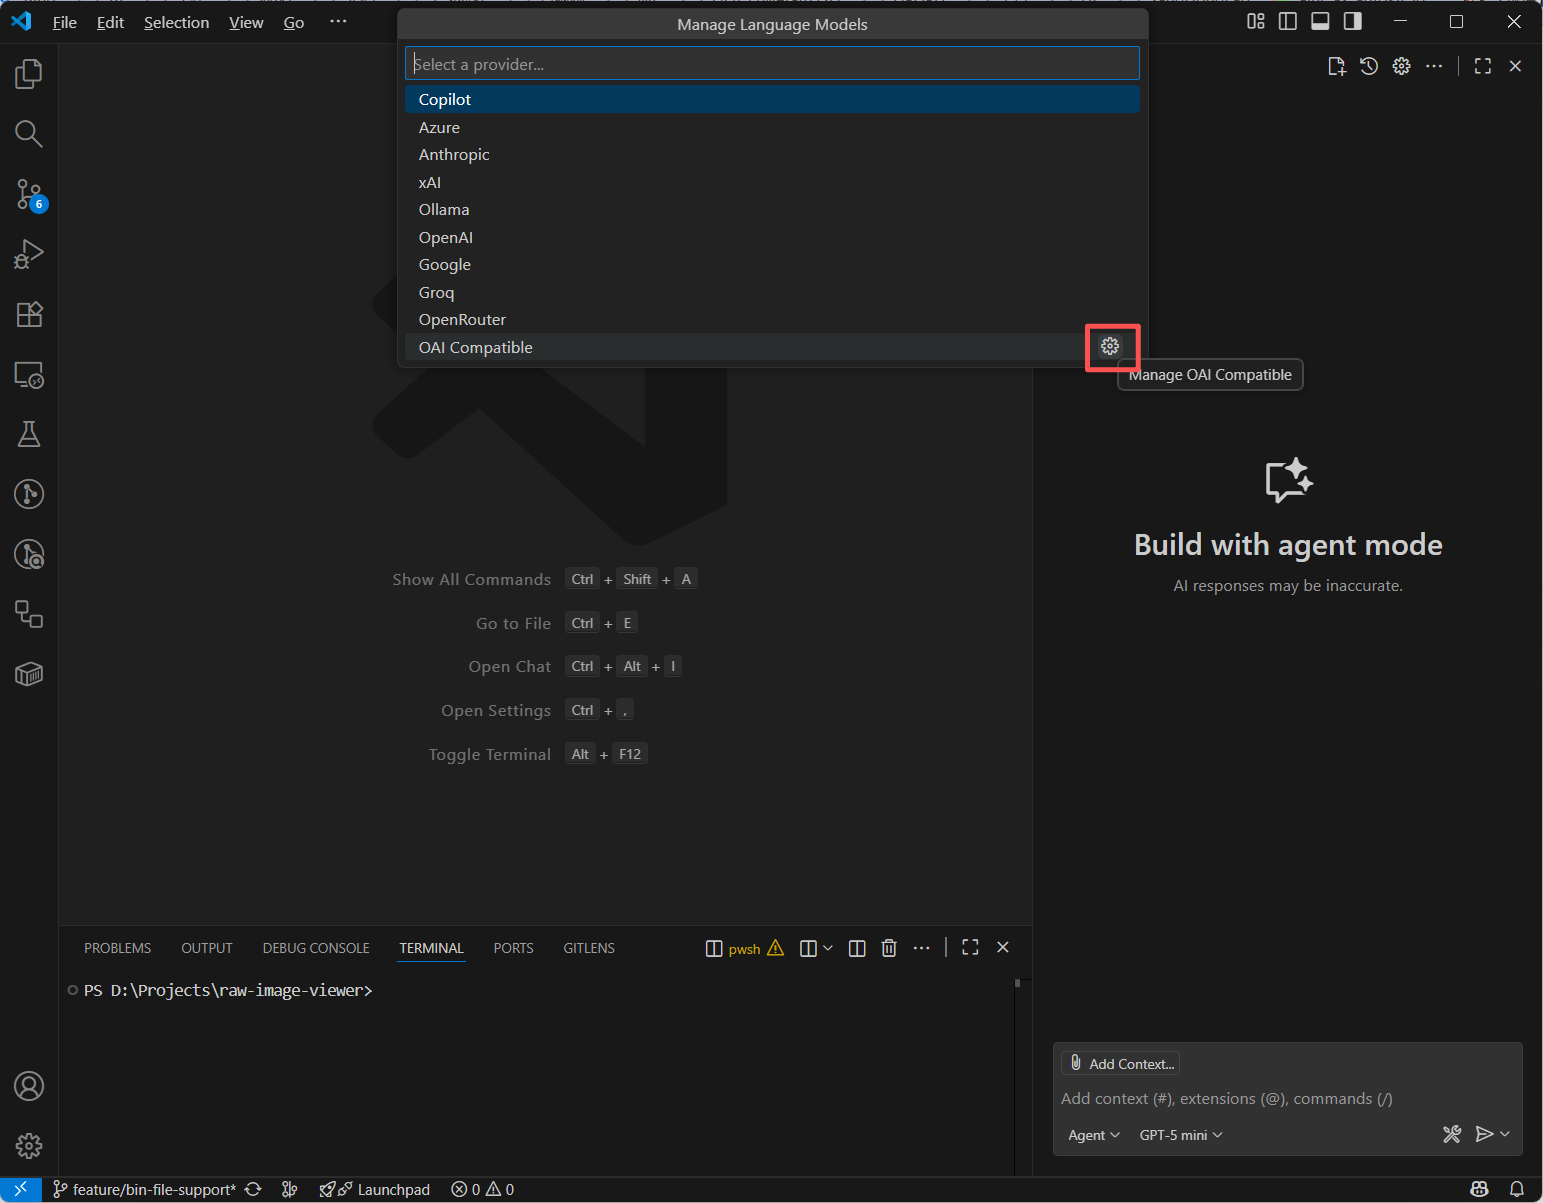Focus the chat message input field
This screenshot has height=1203, width=1543.
pos(1287,1098)
